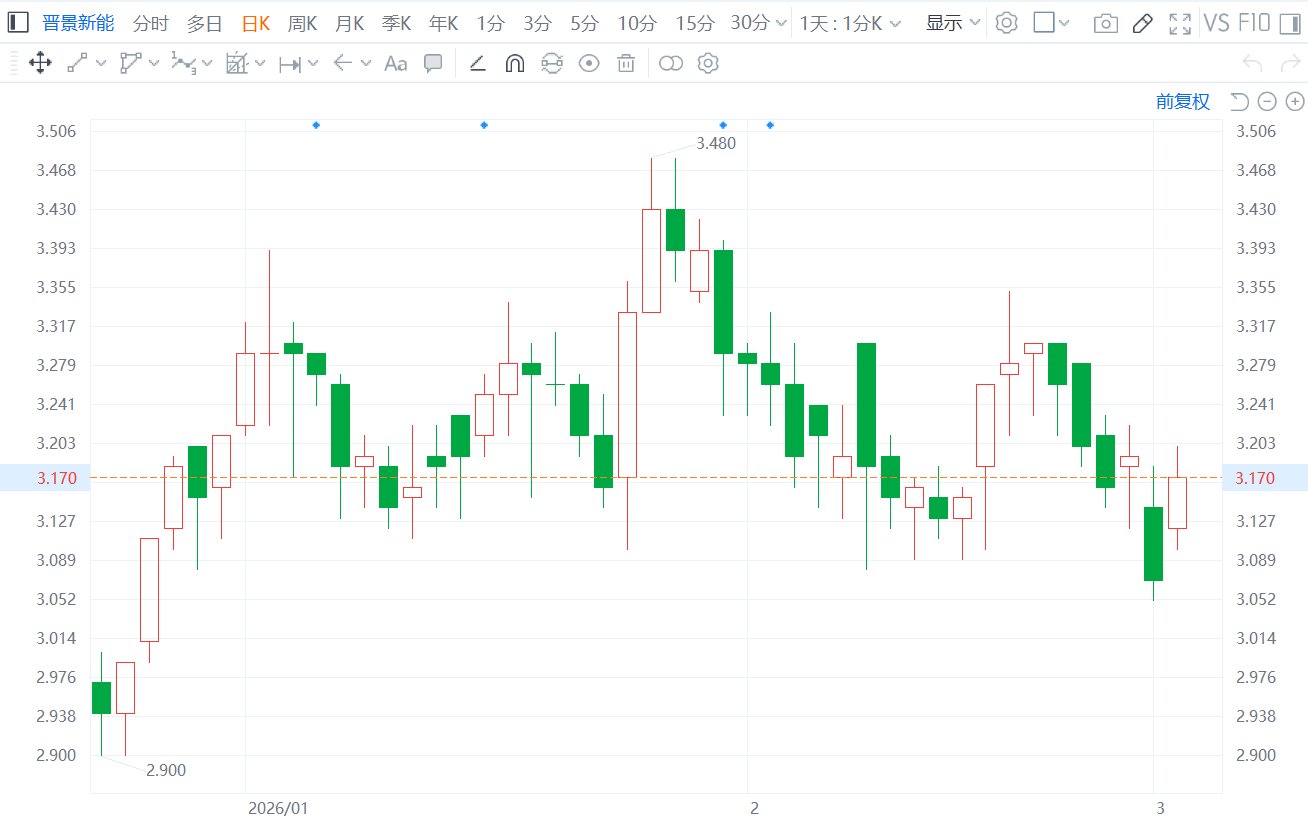The width and height of the screenshot is (1308, 828).
Task: Click the 3.480 high price label
Action: [x=715, y=143]
